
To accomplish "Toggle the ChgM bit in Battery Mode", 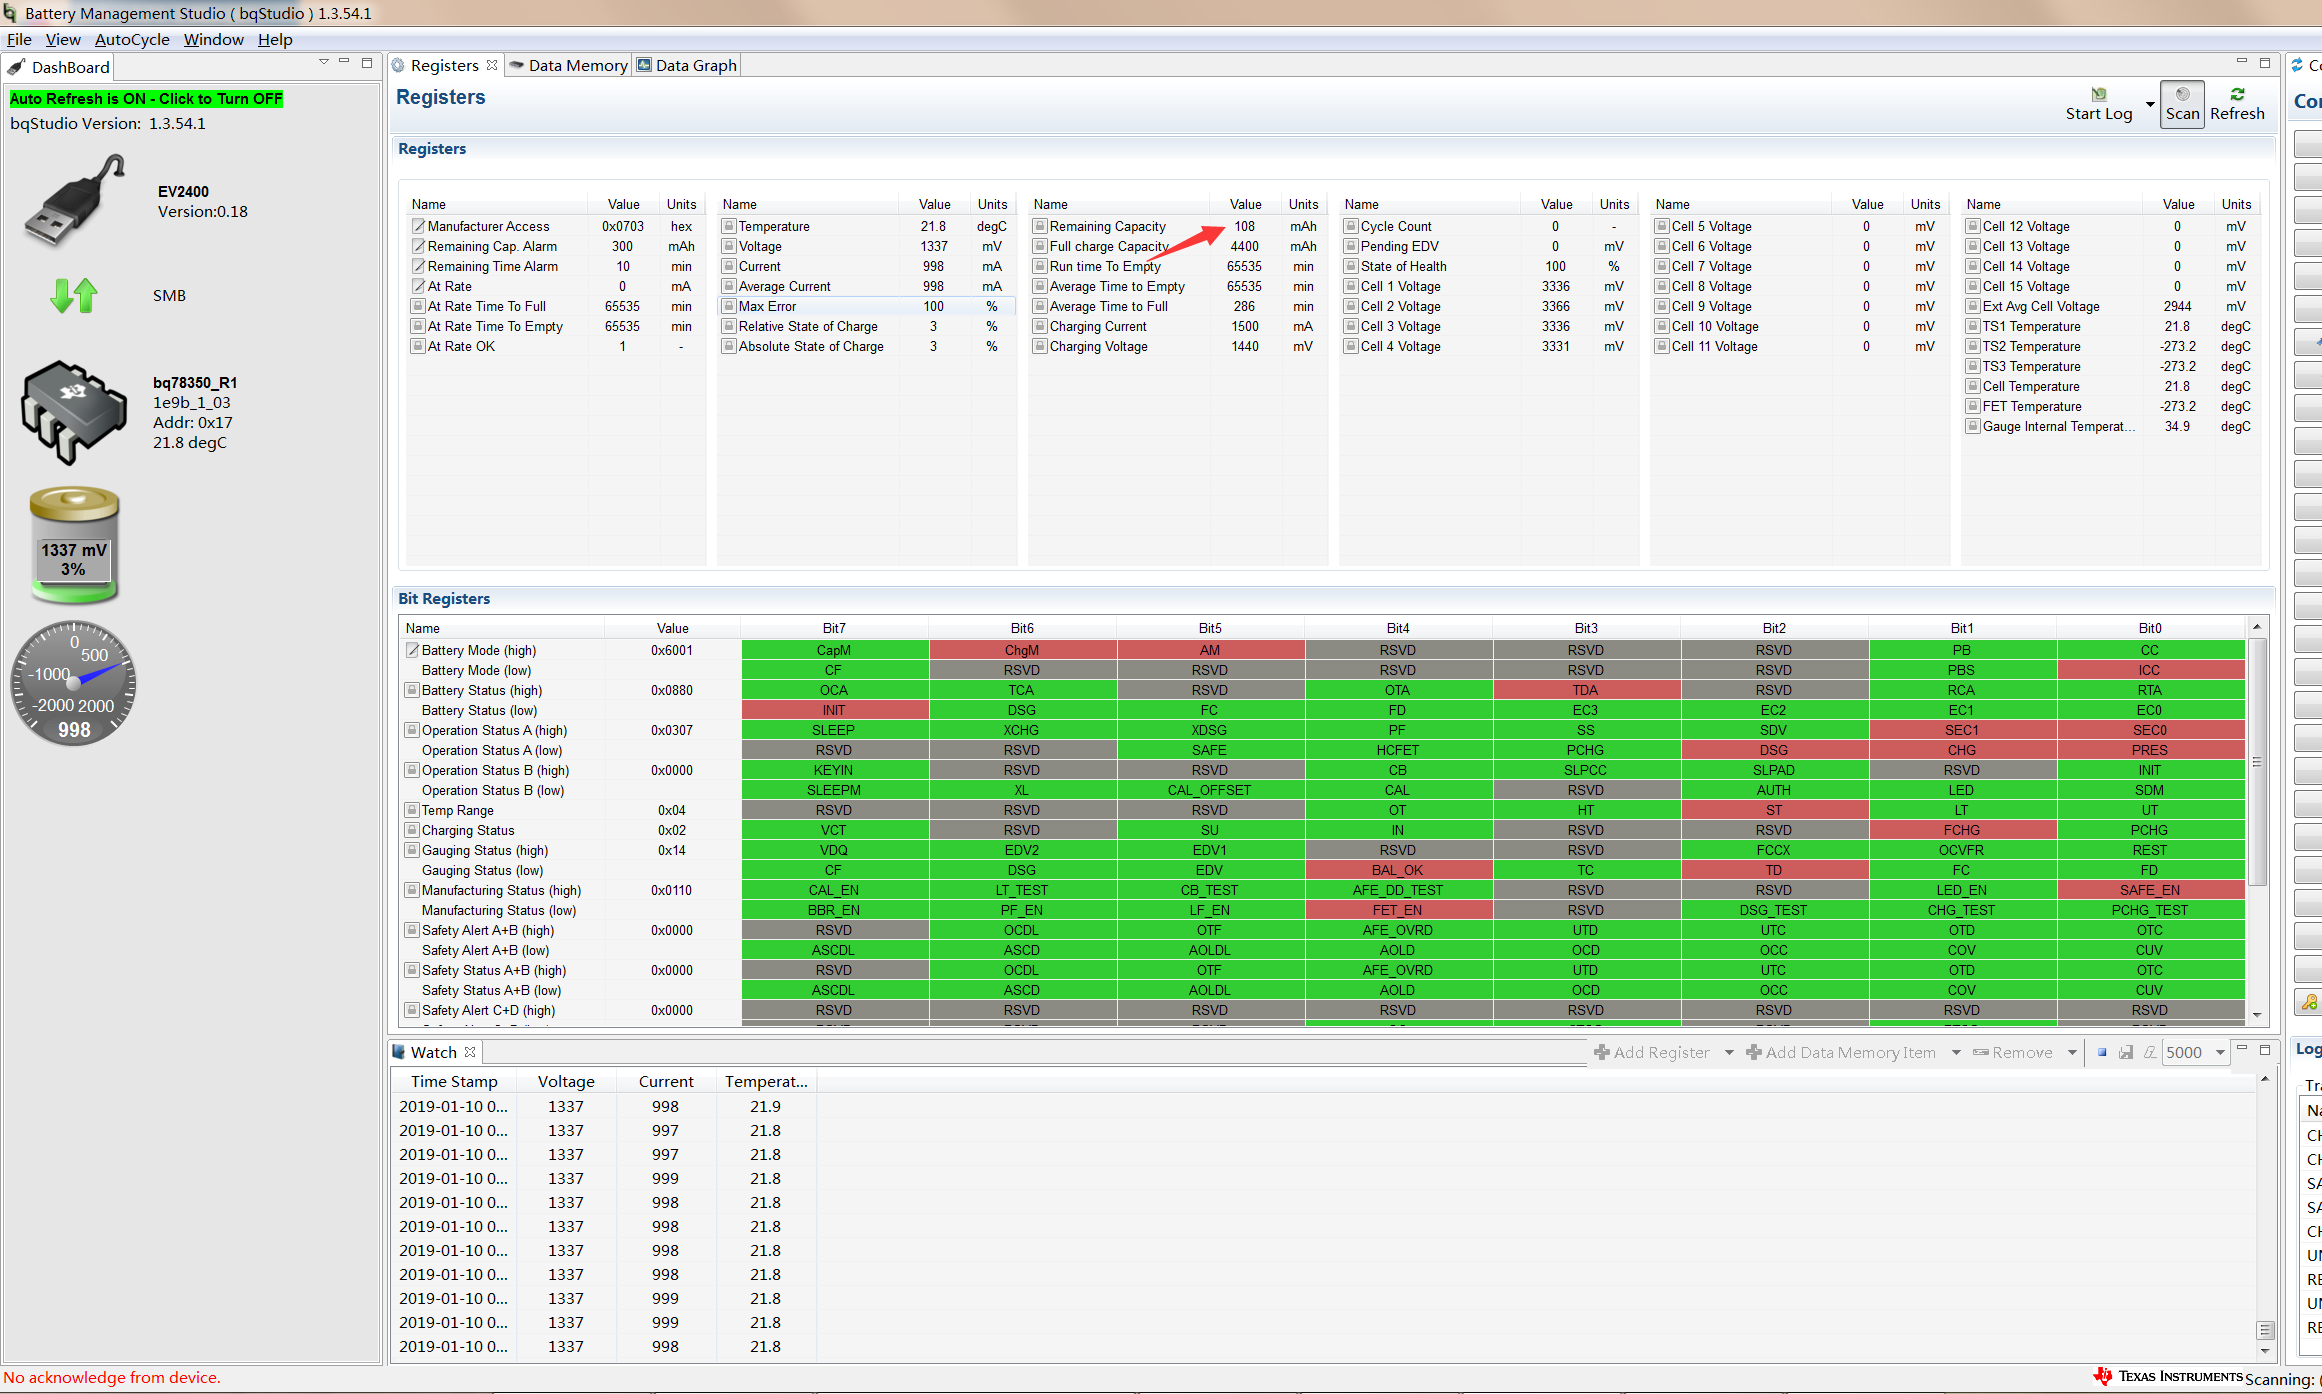I will click(x=1021, y=650).
